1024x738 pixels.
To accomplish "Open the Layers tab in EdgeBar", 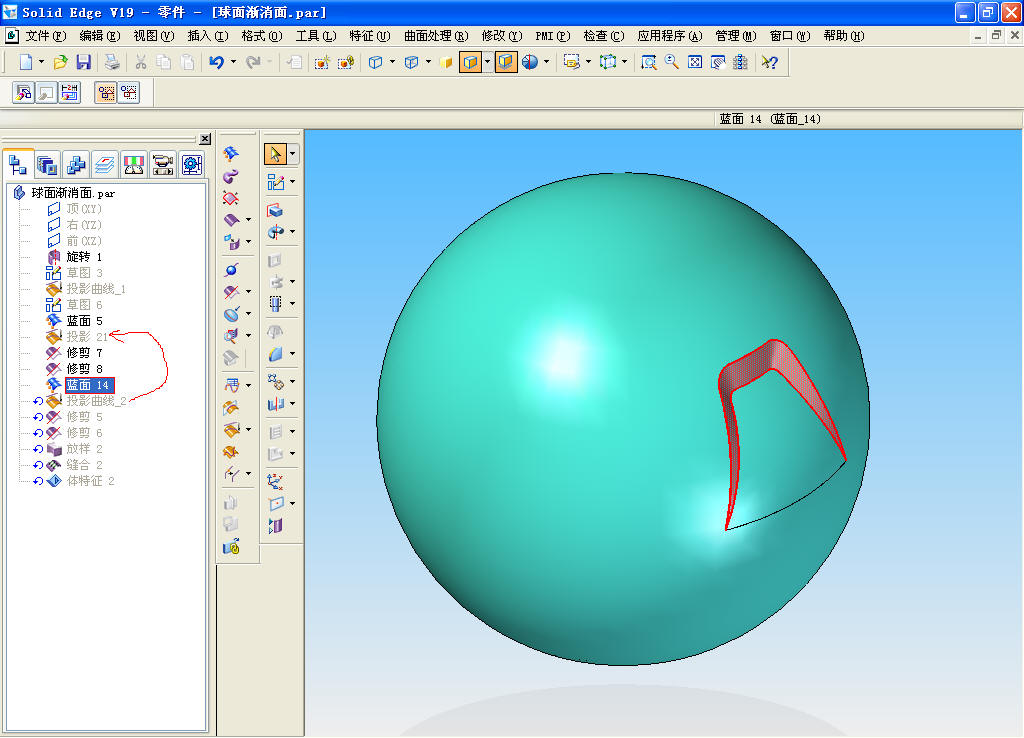I will coord(104,165).
